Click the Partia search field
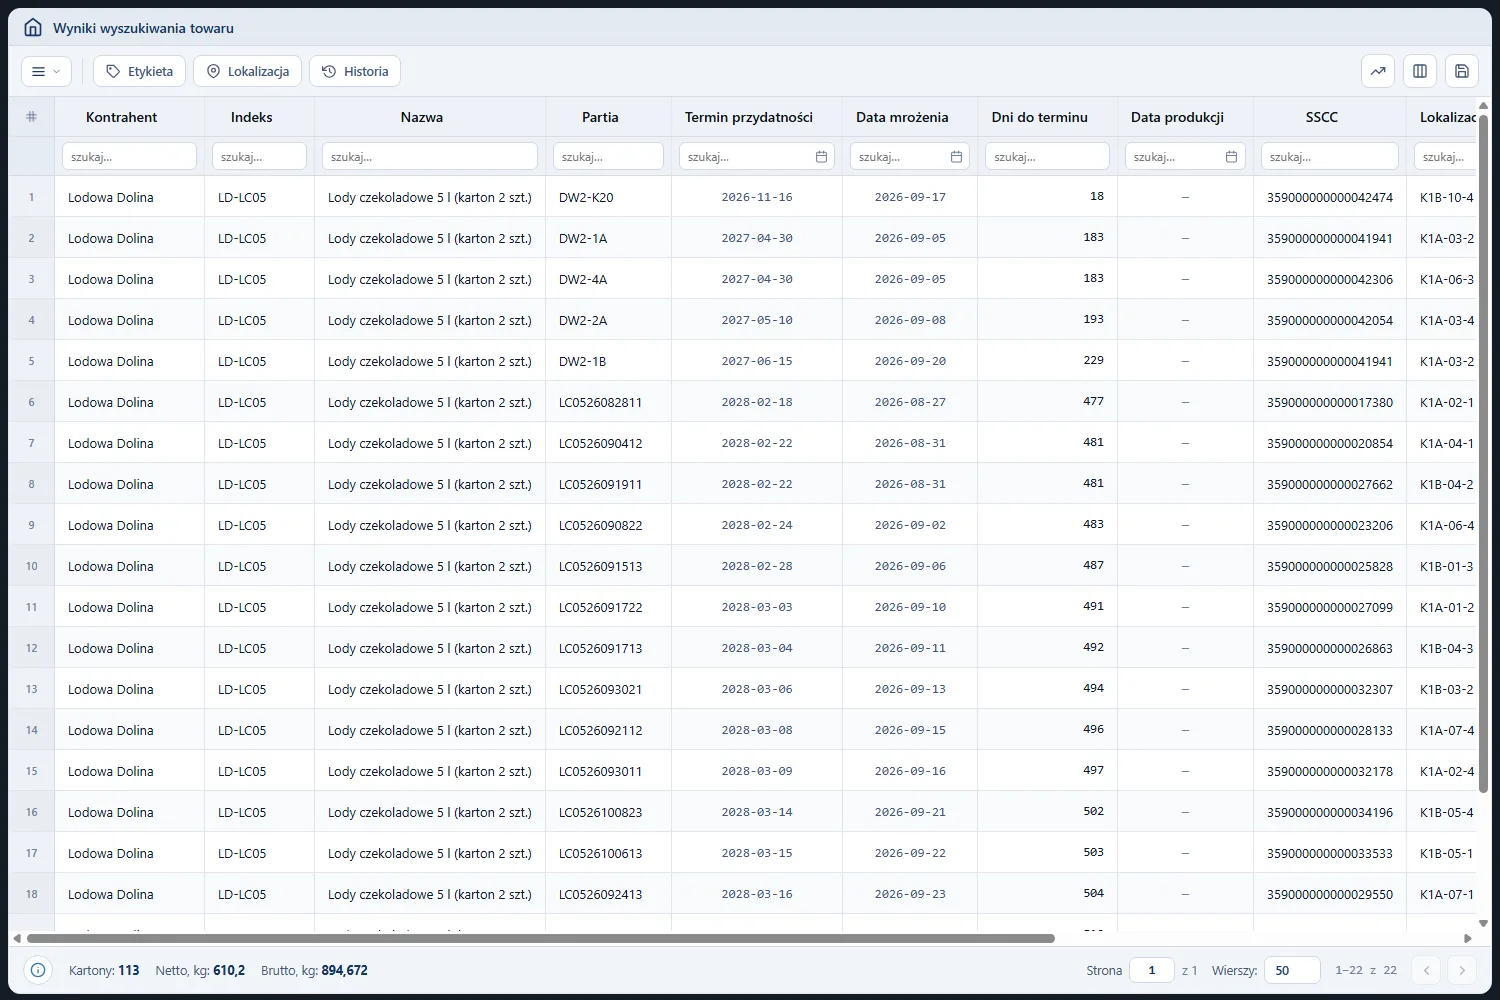1500x1000 pixels. pos(608,157)
